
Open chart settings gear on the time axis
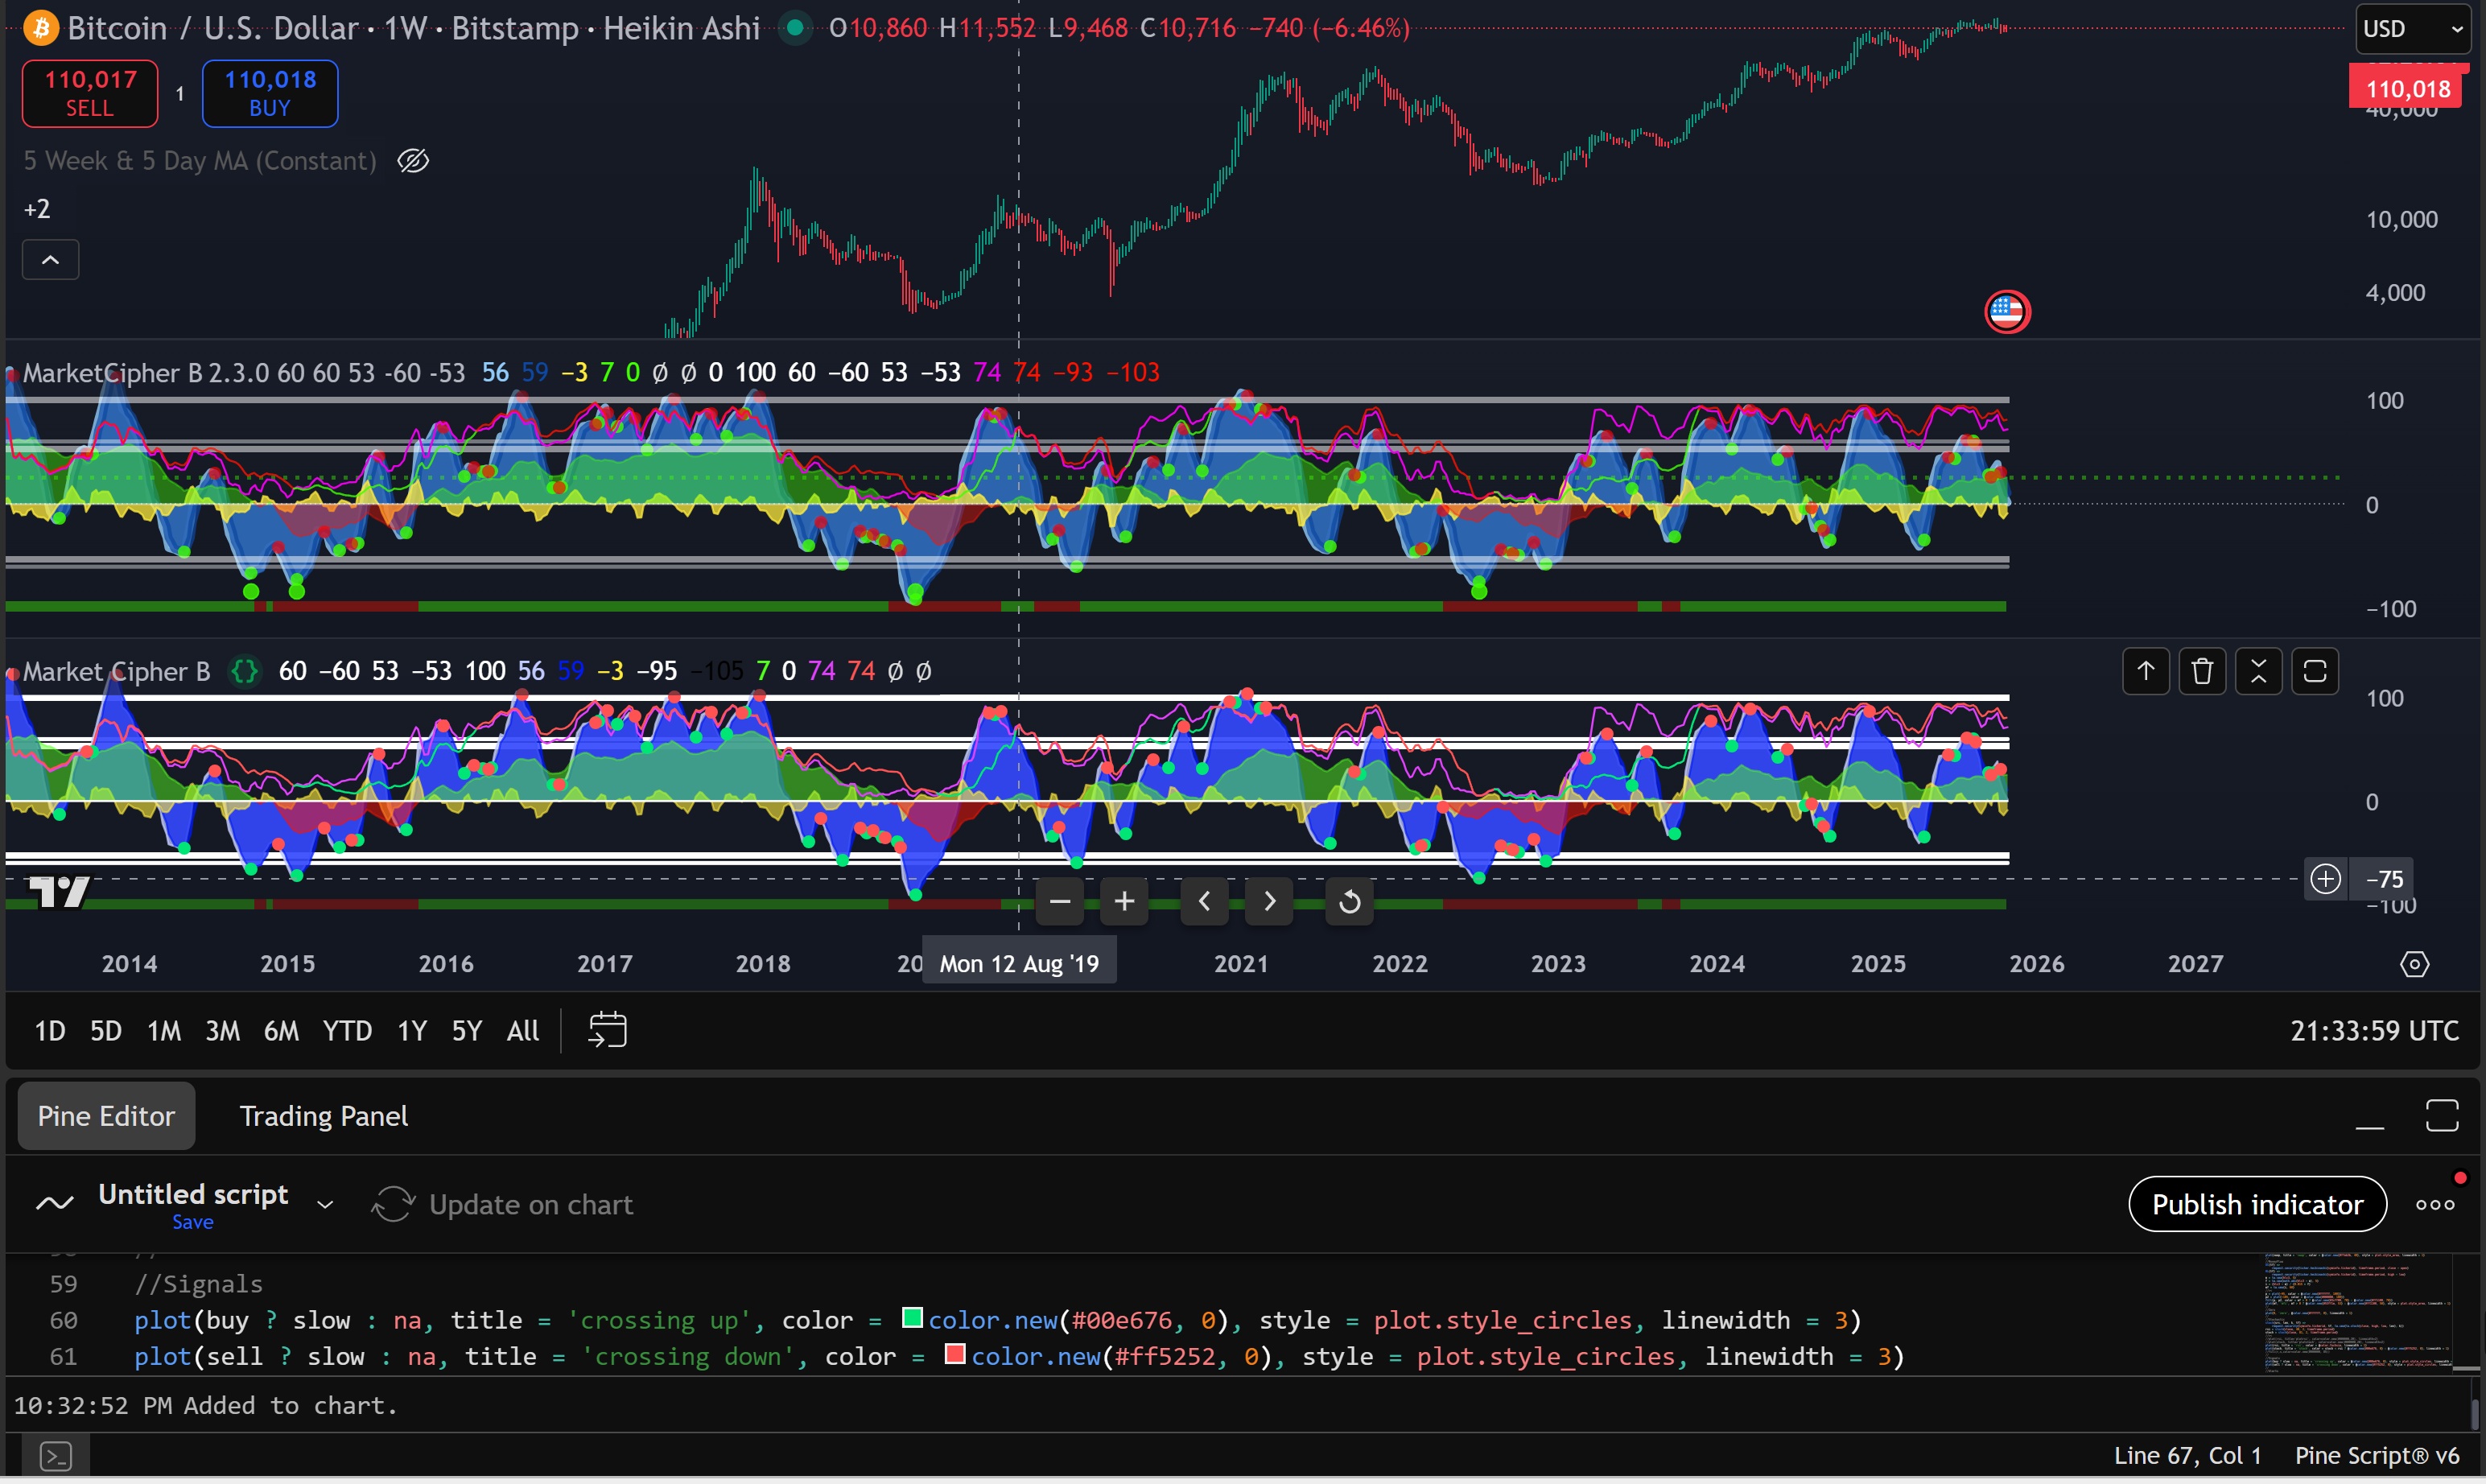[2414, 964]
